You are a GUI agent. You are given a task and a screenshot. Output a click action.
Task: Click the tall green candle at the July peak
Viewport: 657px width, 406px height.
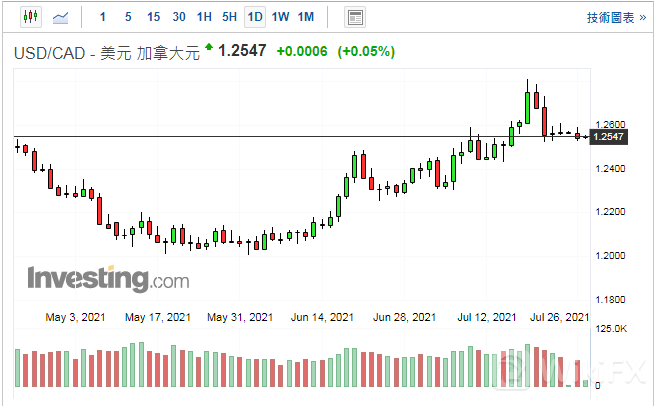[527, 106]
